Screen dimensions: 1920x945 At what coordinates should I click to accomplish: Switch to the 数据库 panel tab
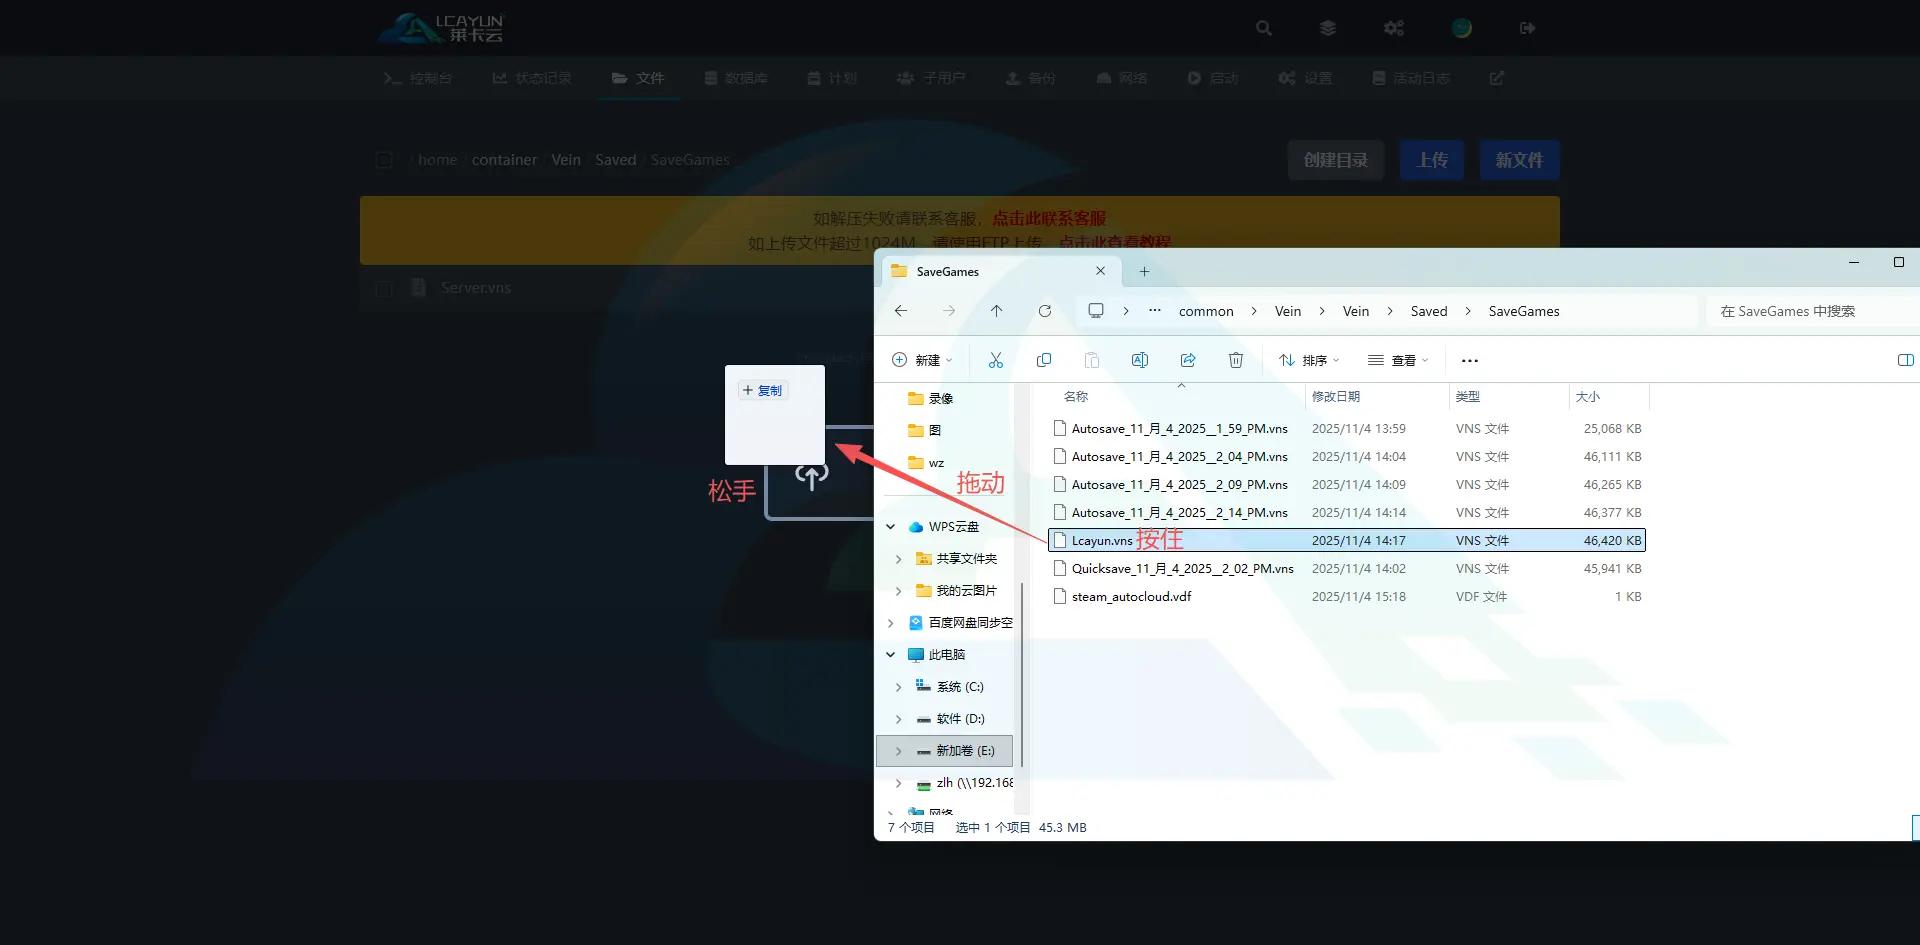pyautogui.click(x=736, y=78)
